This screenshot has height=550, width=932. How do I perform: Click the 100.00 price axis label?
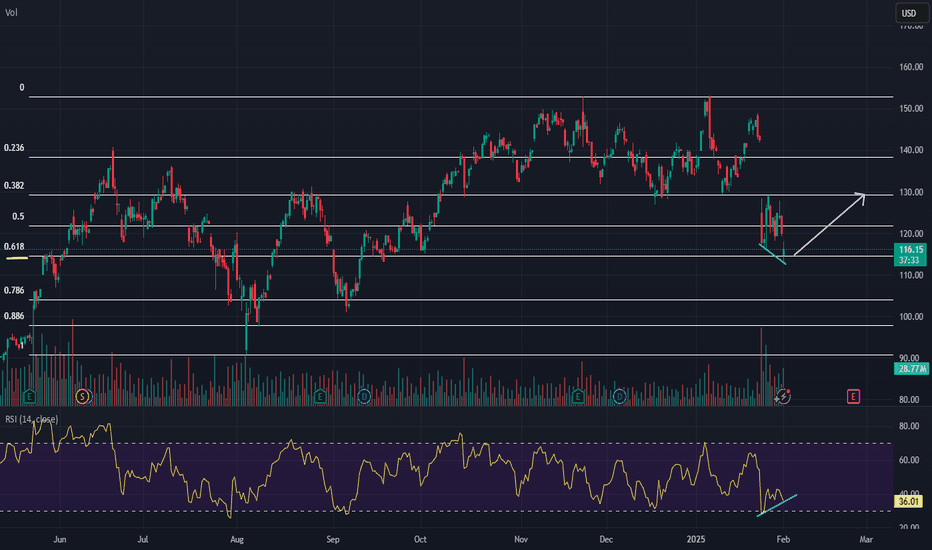pyautogui.click(x=911, y=317)
